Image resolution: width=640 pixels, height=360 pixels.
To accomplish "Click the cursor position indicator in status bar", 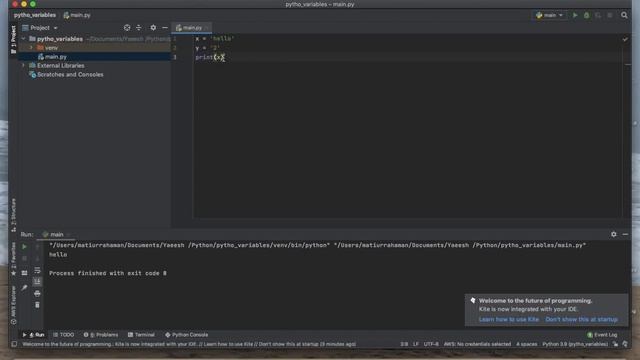I will tap(404, 344).
